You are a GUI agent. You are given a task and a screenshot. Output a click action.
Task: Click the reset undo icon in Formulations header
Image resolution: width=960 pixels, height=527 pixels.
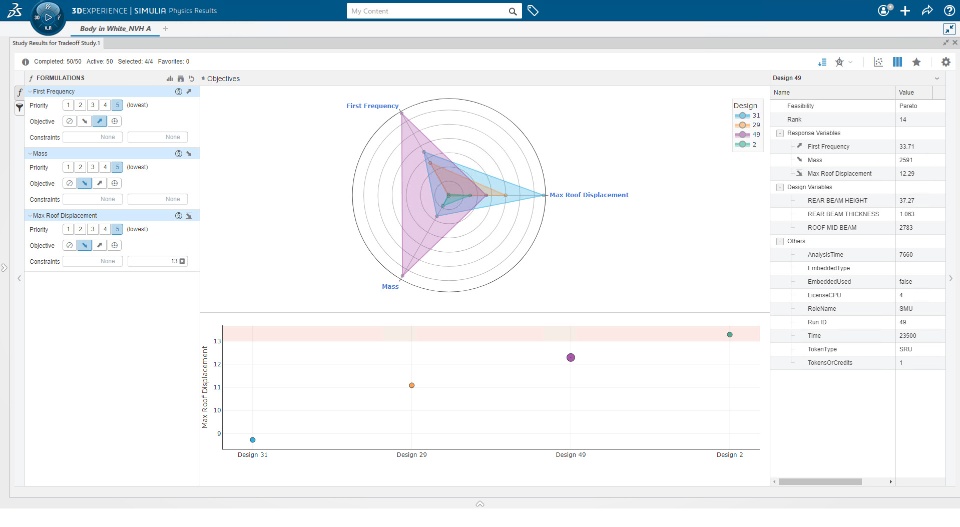192,78
